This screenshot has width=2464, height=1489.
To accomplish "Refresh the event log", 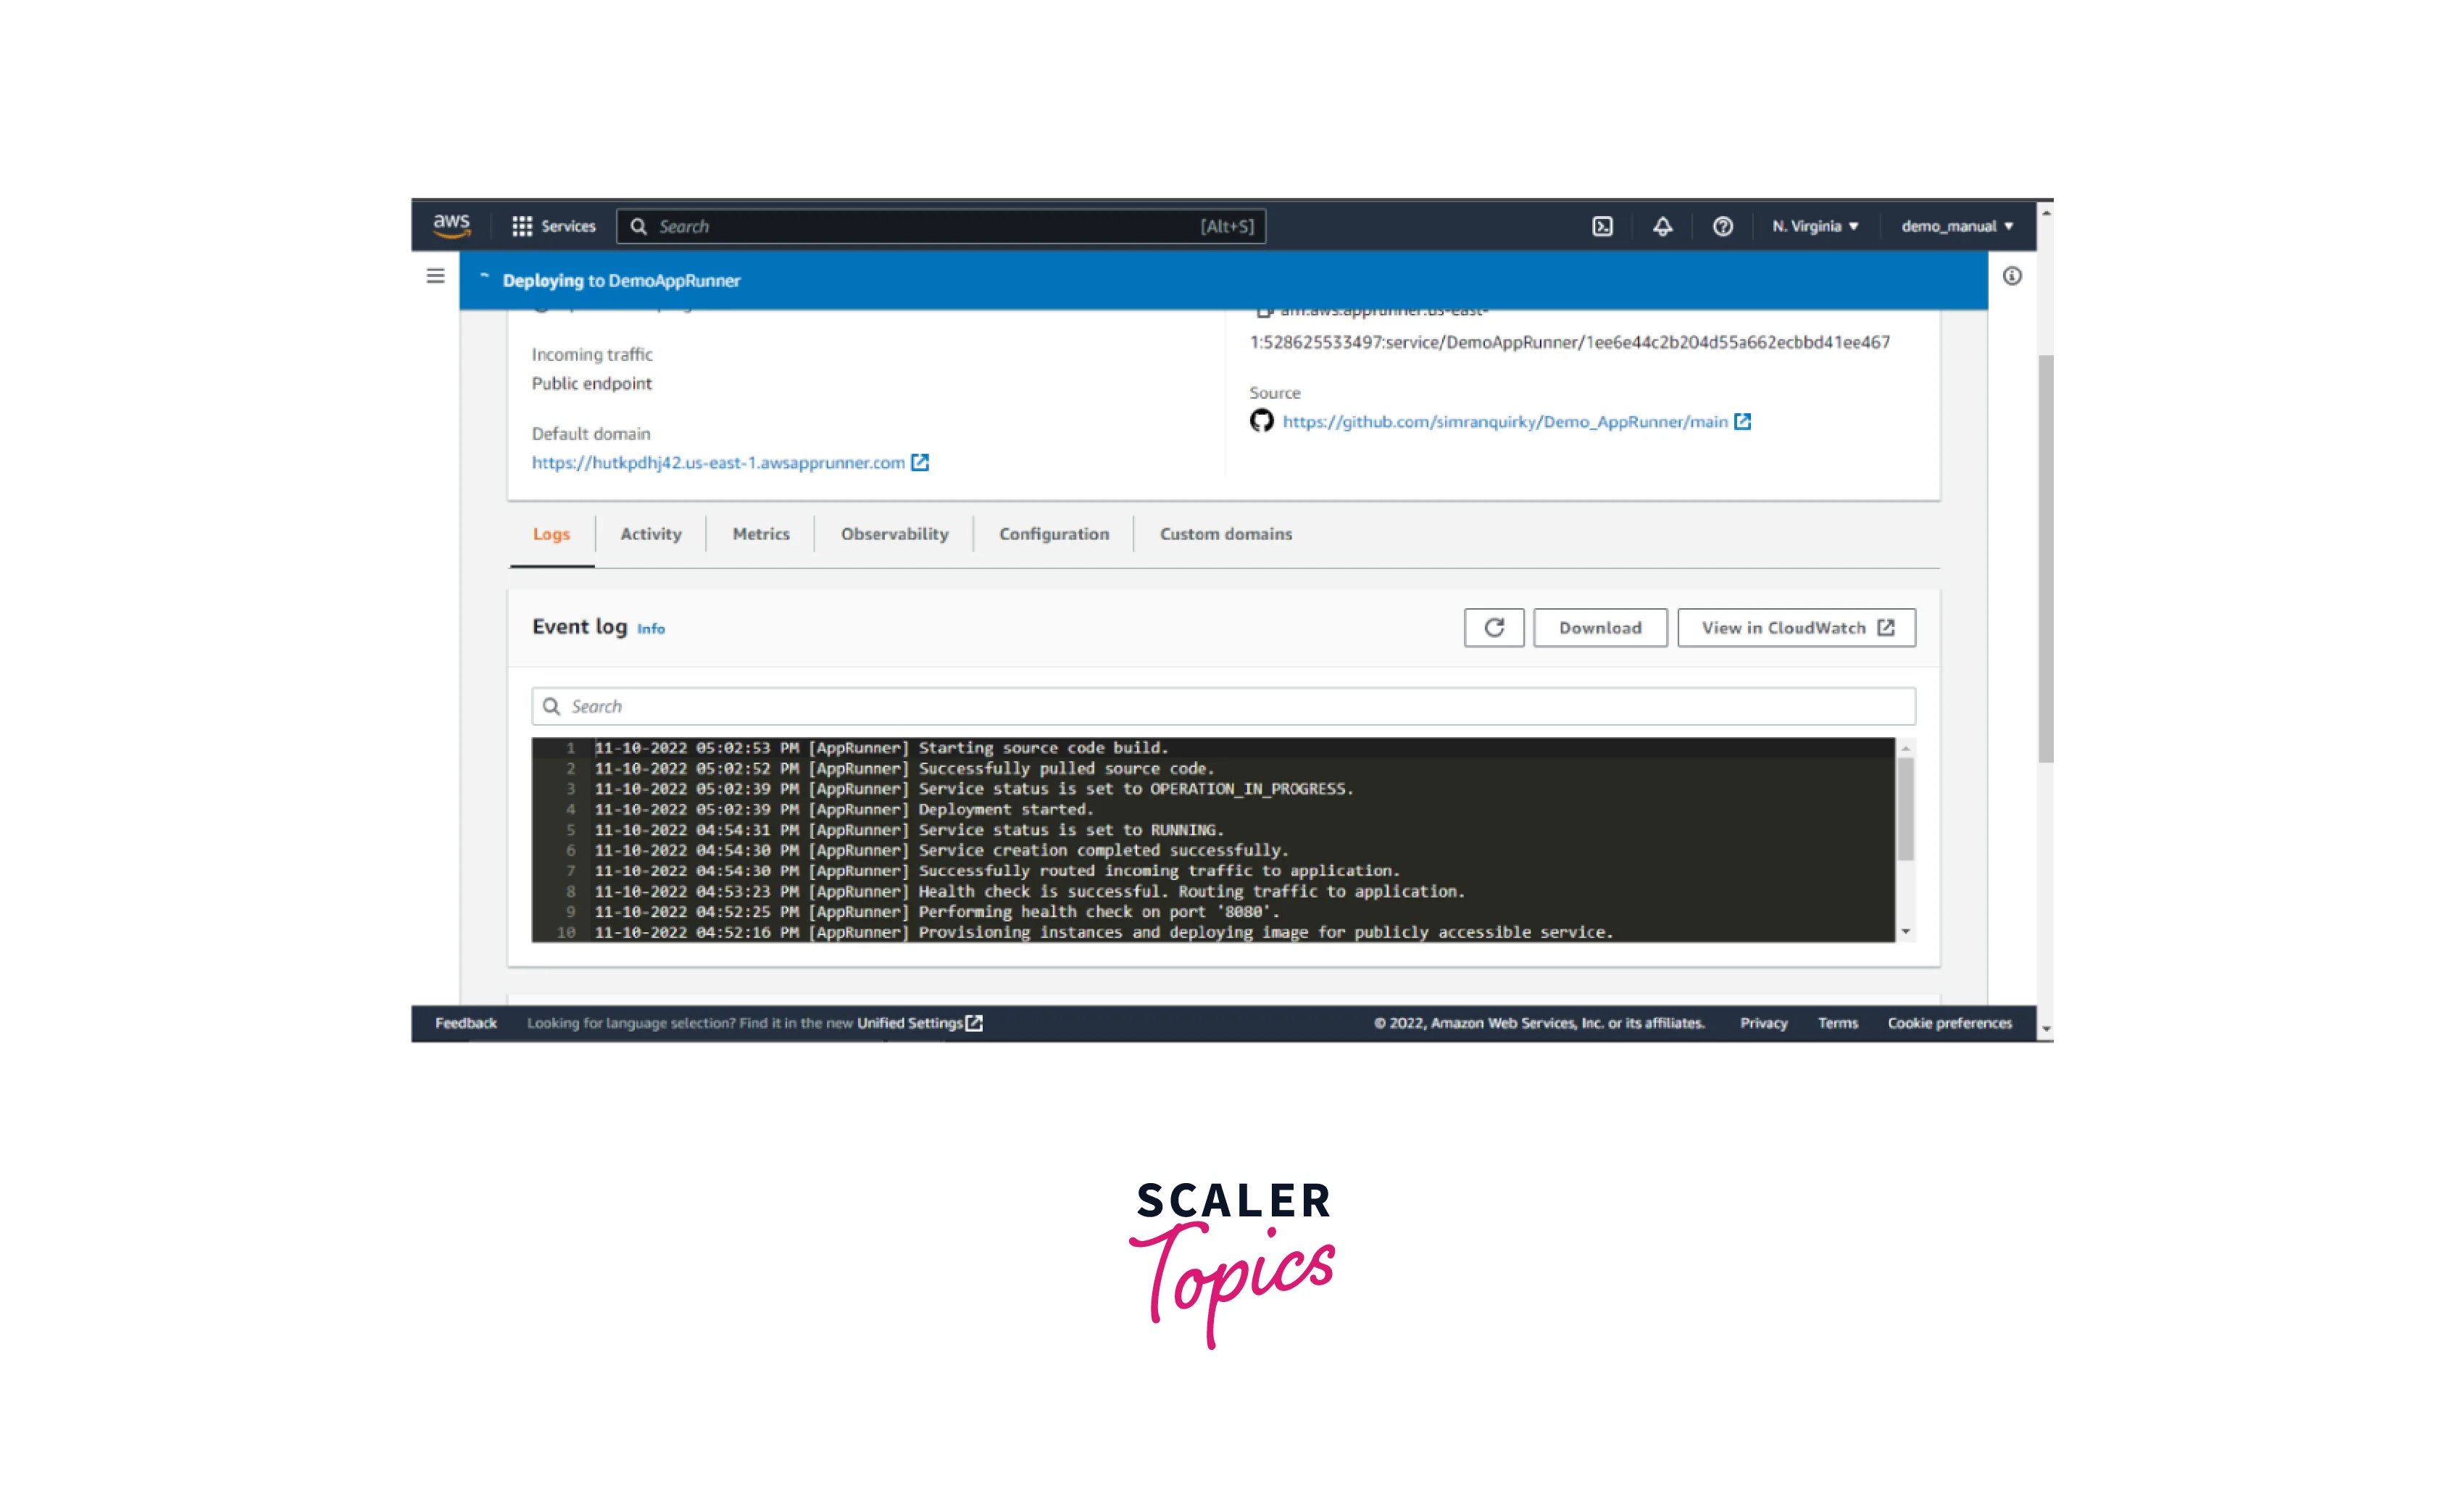I will pyautogui.click(x=1494, y=628).
